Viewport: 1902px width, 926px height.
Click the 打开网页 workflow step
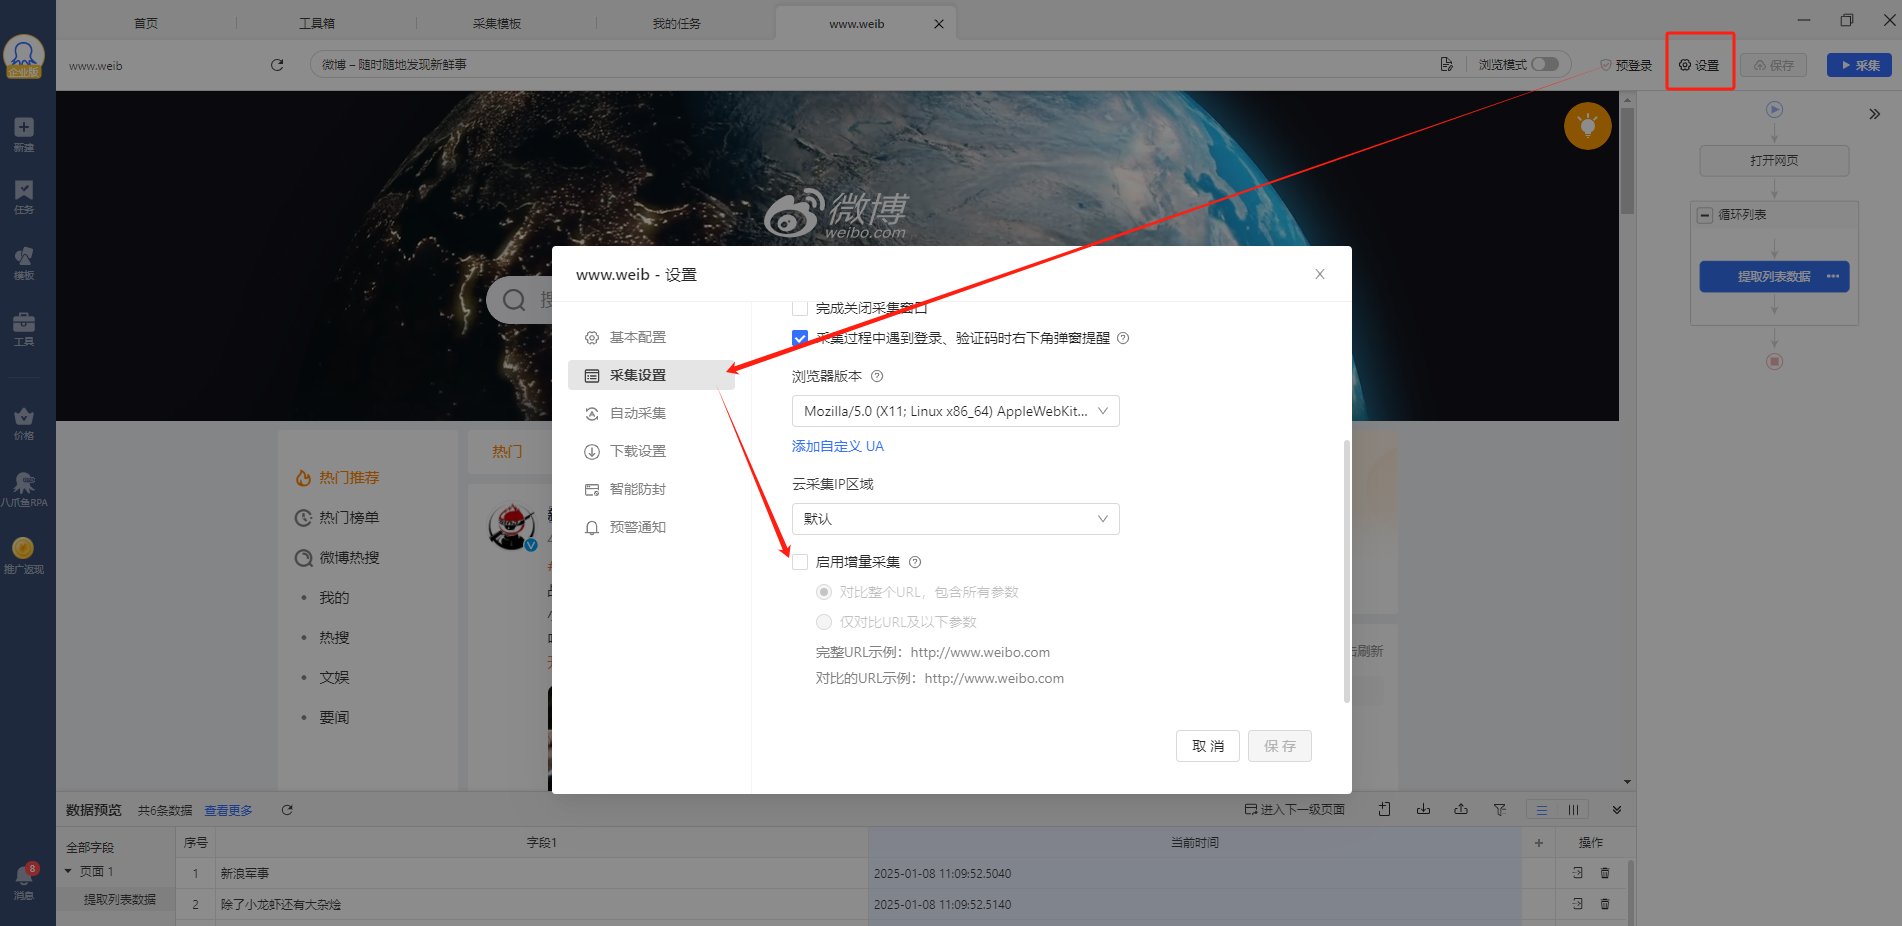point(1774,160)
